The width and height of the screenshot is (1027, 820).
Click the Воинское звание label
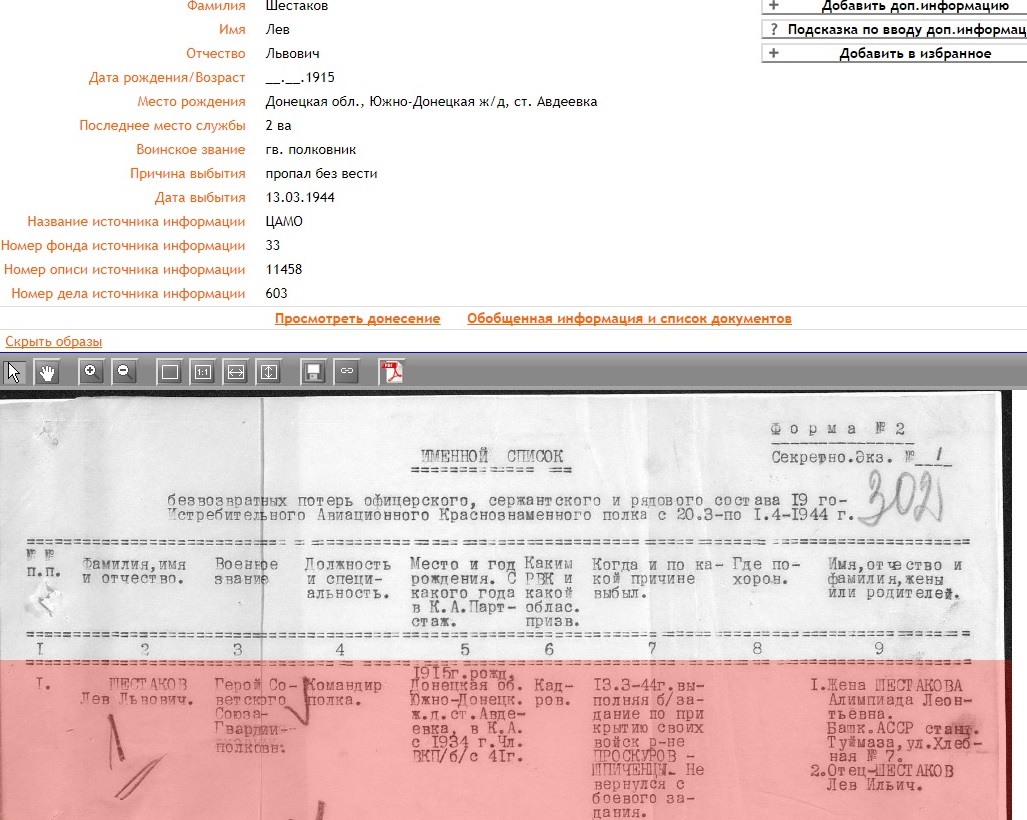coord(191,149)
